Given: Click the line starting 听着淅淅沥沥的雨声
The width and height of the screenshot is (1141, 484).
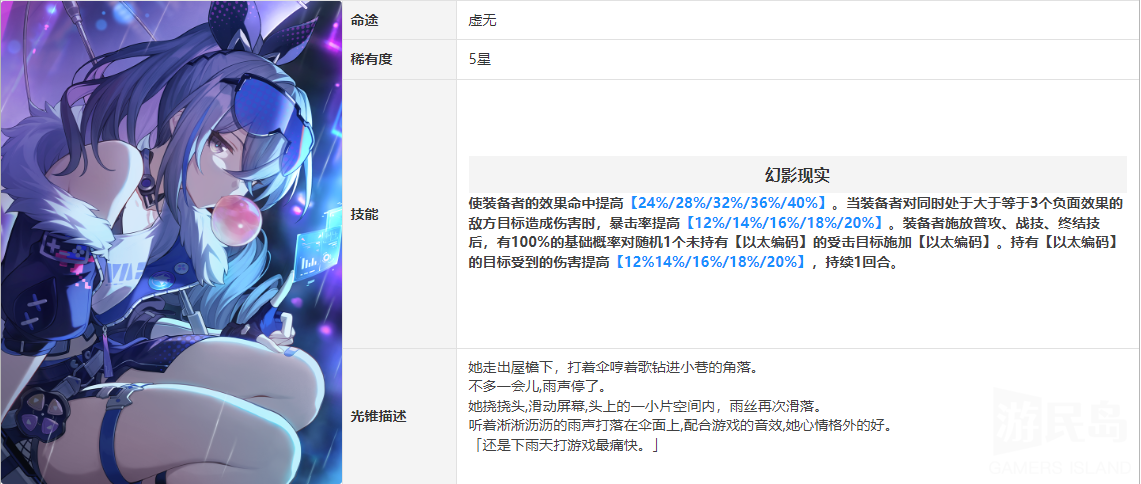Looking at the screenshot, I should [x=680, y=424].
